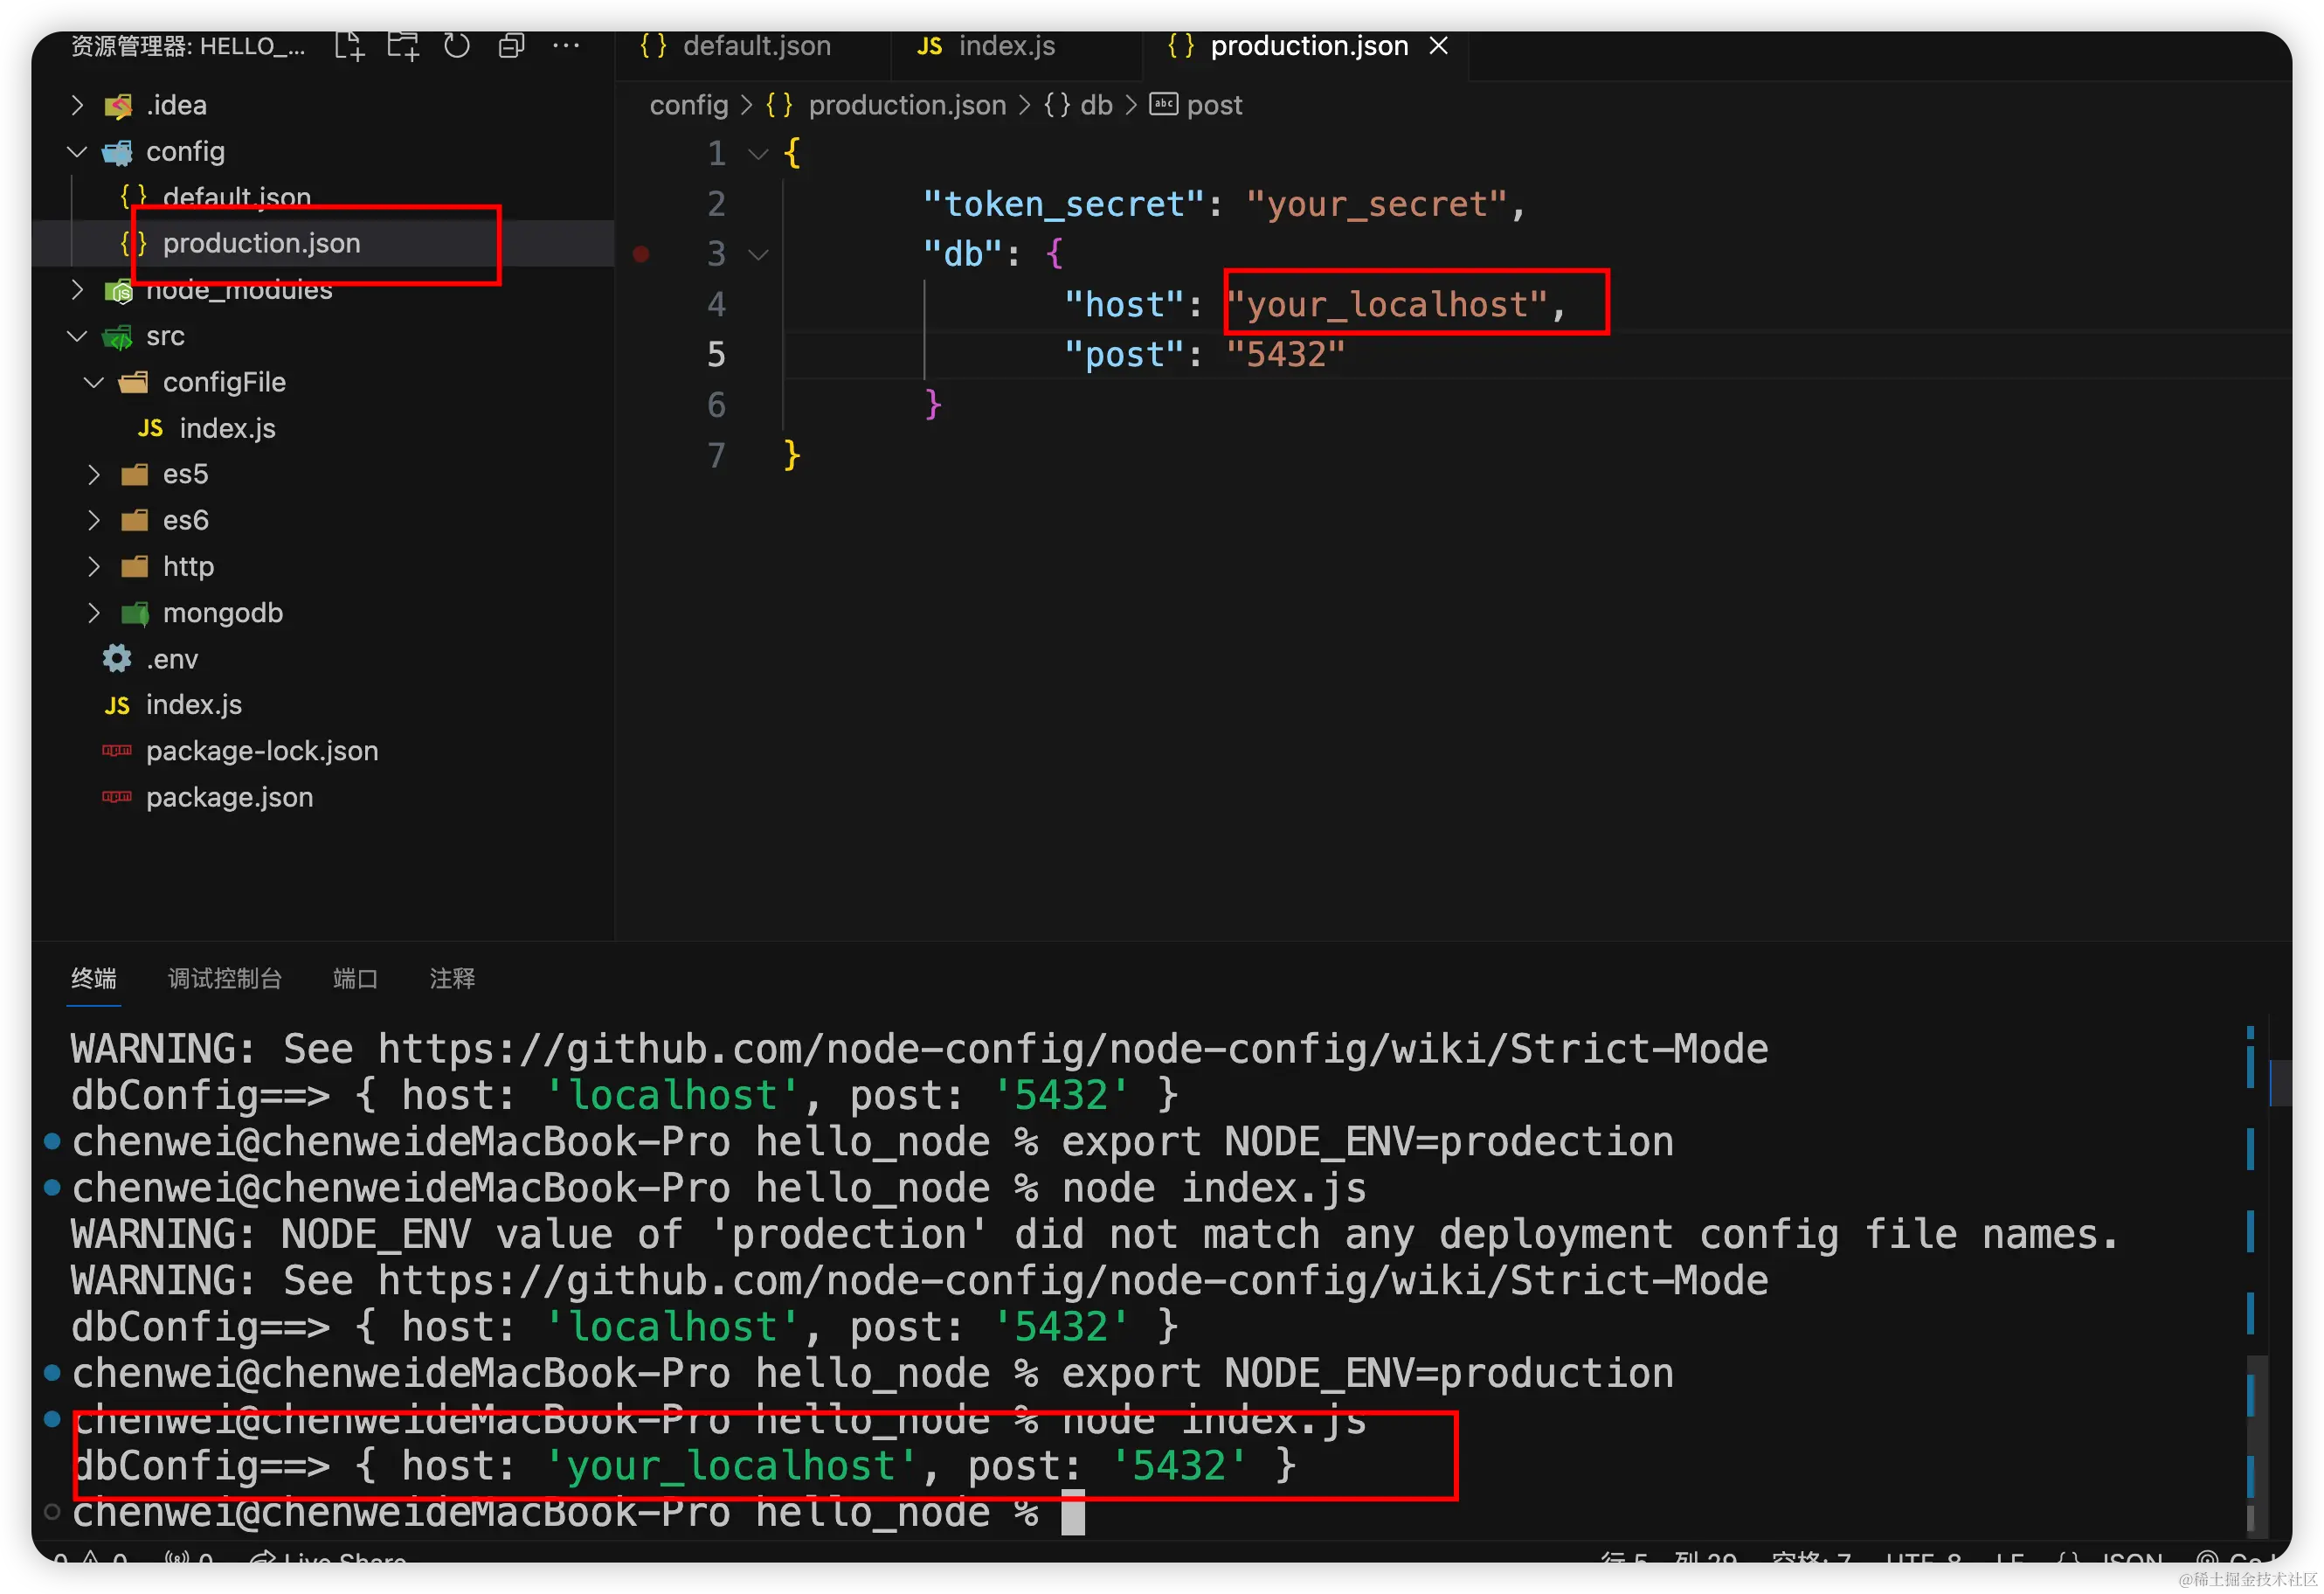
Task: Click the New File icon in explorer header
Action: [349, 46]
